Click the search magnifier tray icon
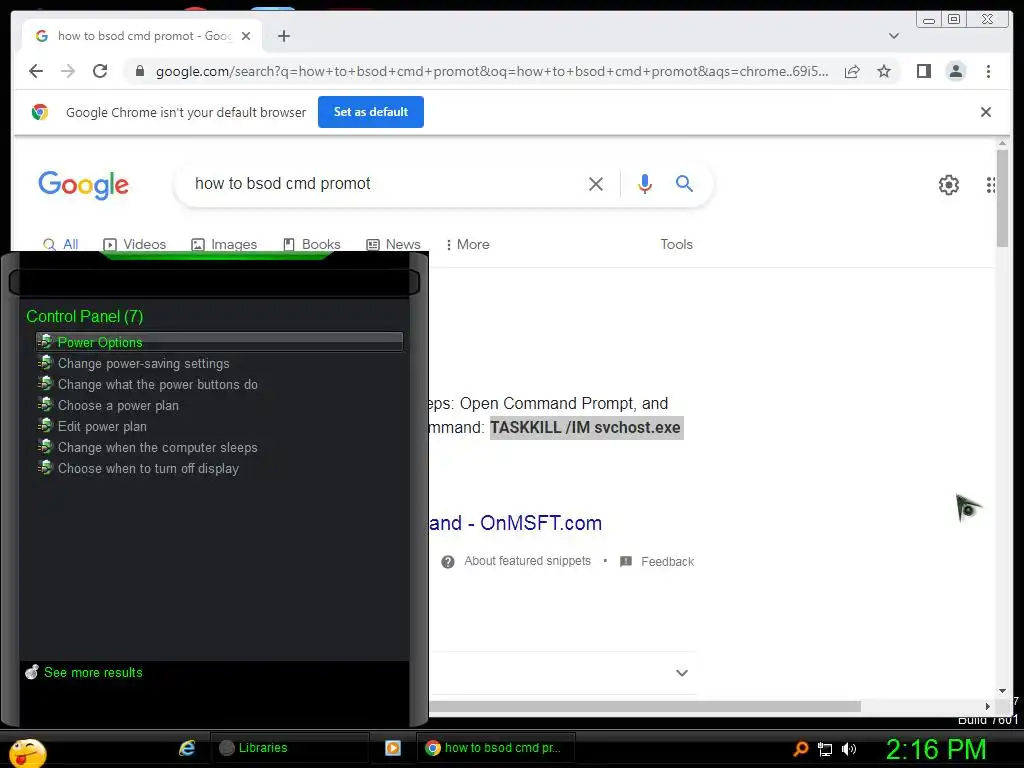 [x=800, y=748]
